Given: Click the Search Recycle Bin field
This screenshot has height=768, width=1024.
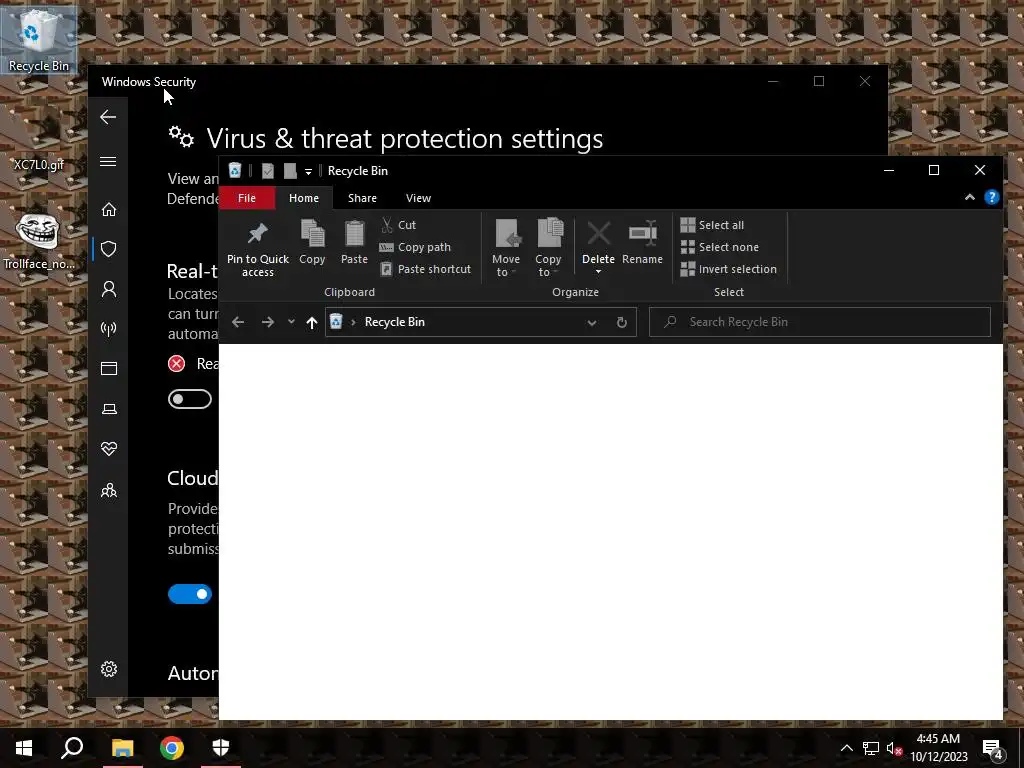Looking at the screenshot, I should coord(820,322).
